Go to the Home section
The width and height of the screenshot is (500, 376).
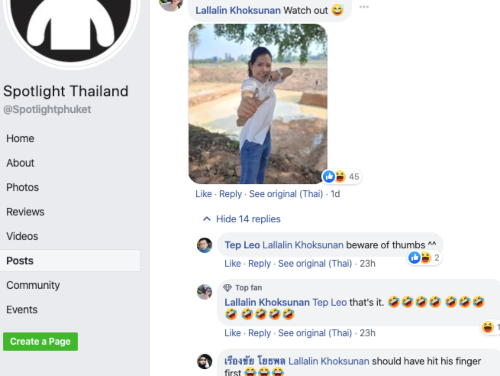pyautogui.click(x=20, y=138)
